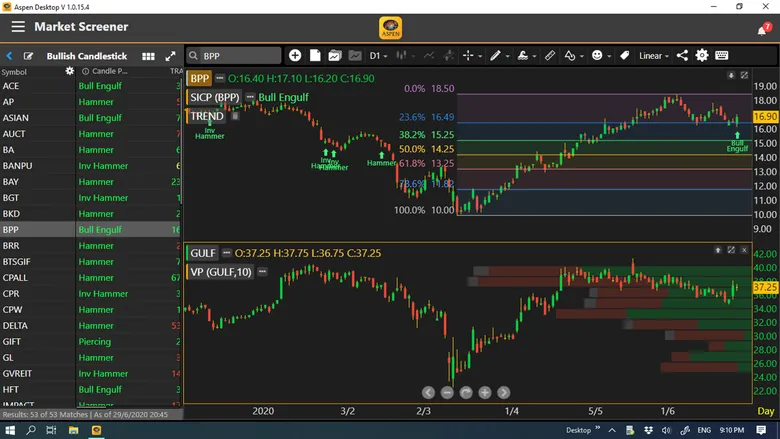This screenshot has width=780, height=439.
Task: Click the BPP symbol search field
Action: click(x=234, y=56)
